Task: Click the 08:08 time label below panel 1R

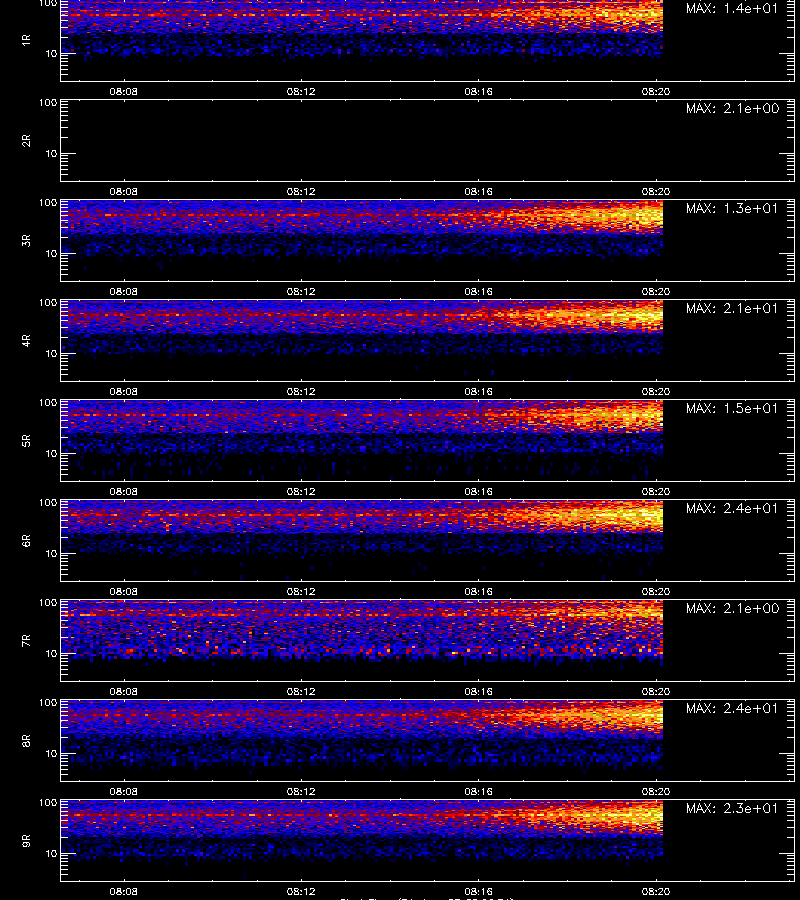Action: (123, 91)
